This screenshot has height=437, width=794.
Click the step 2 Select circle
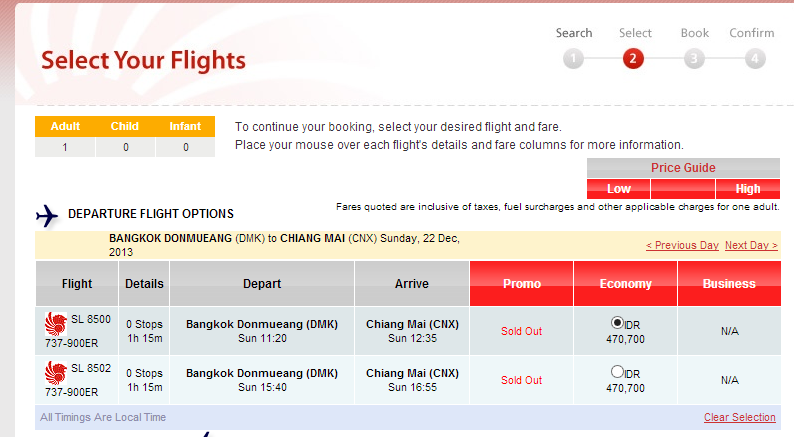click(633, 58)
